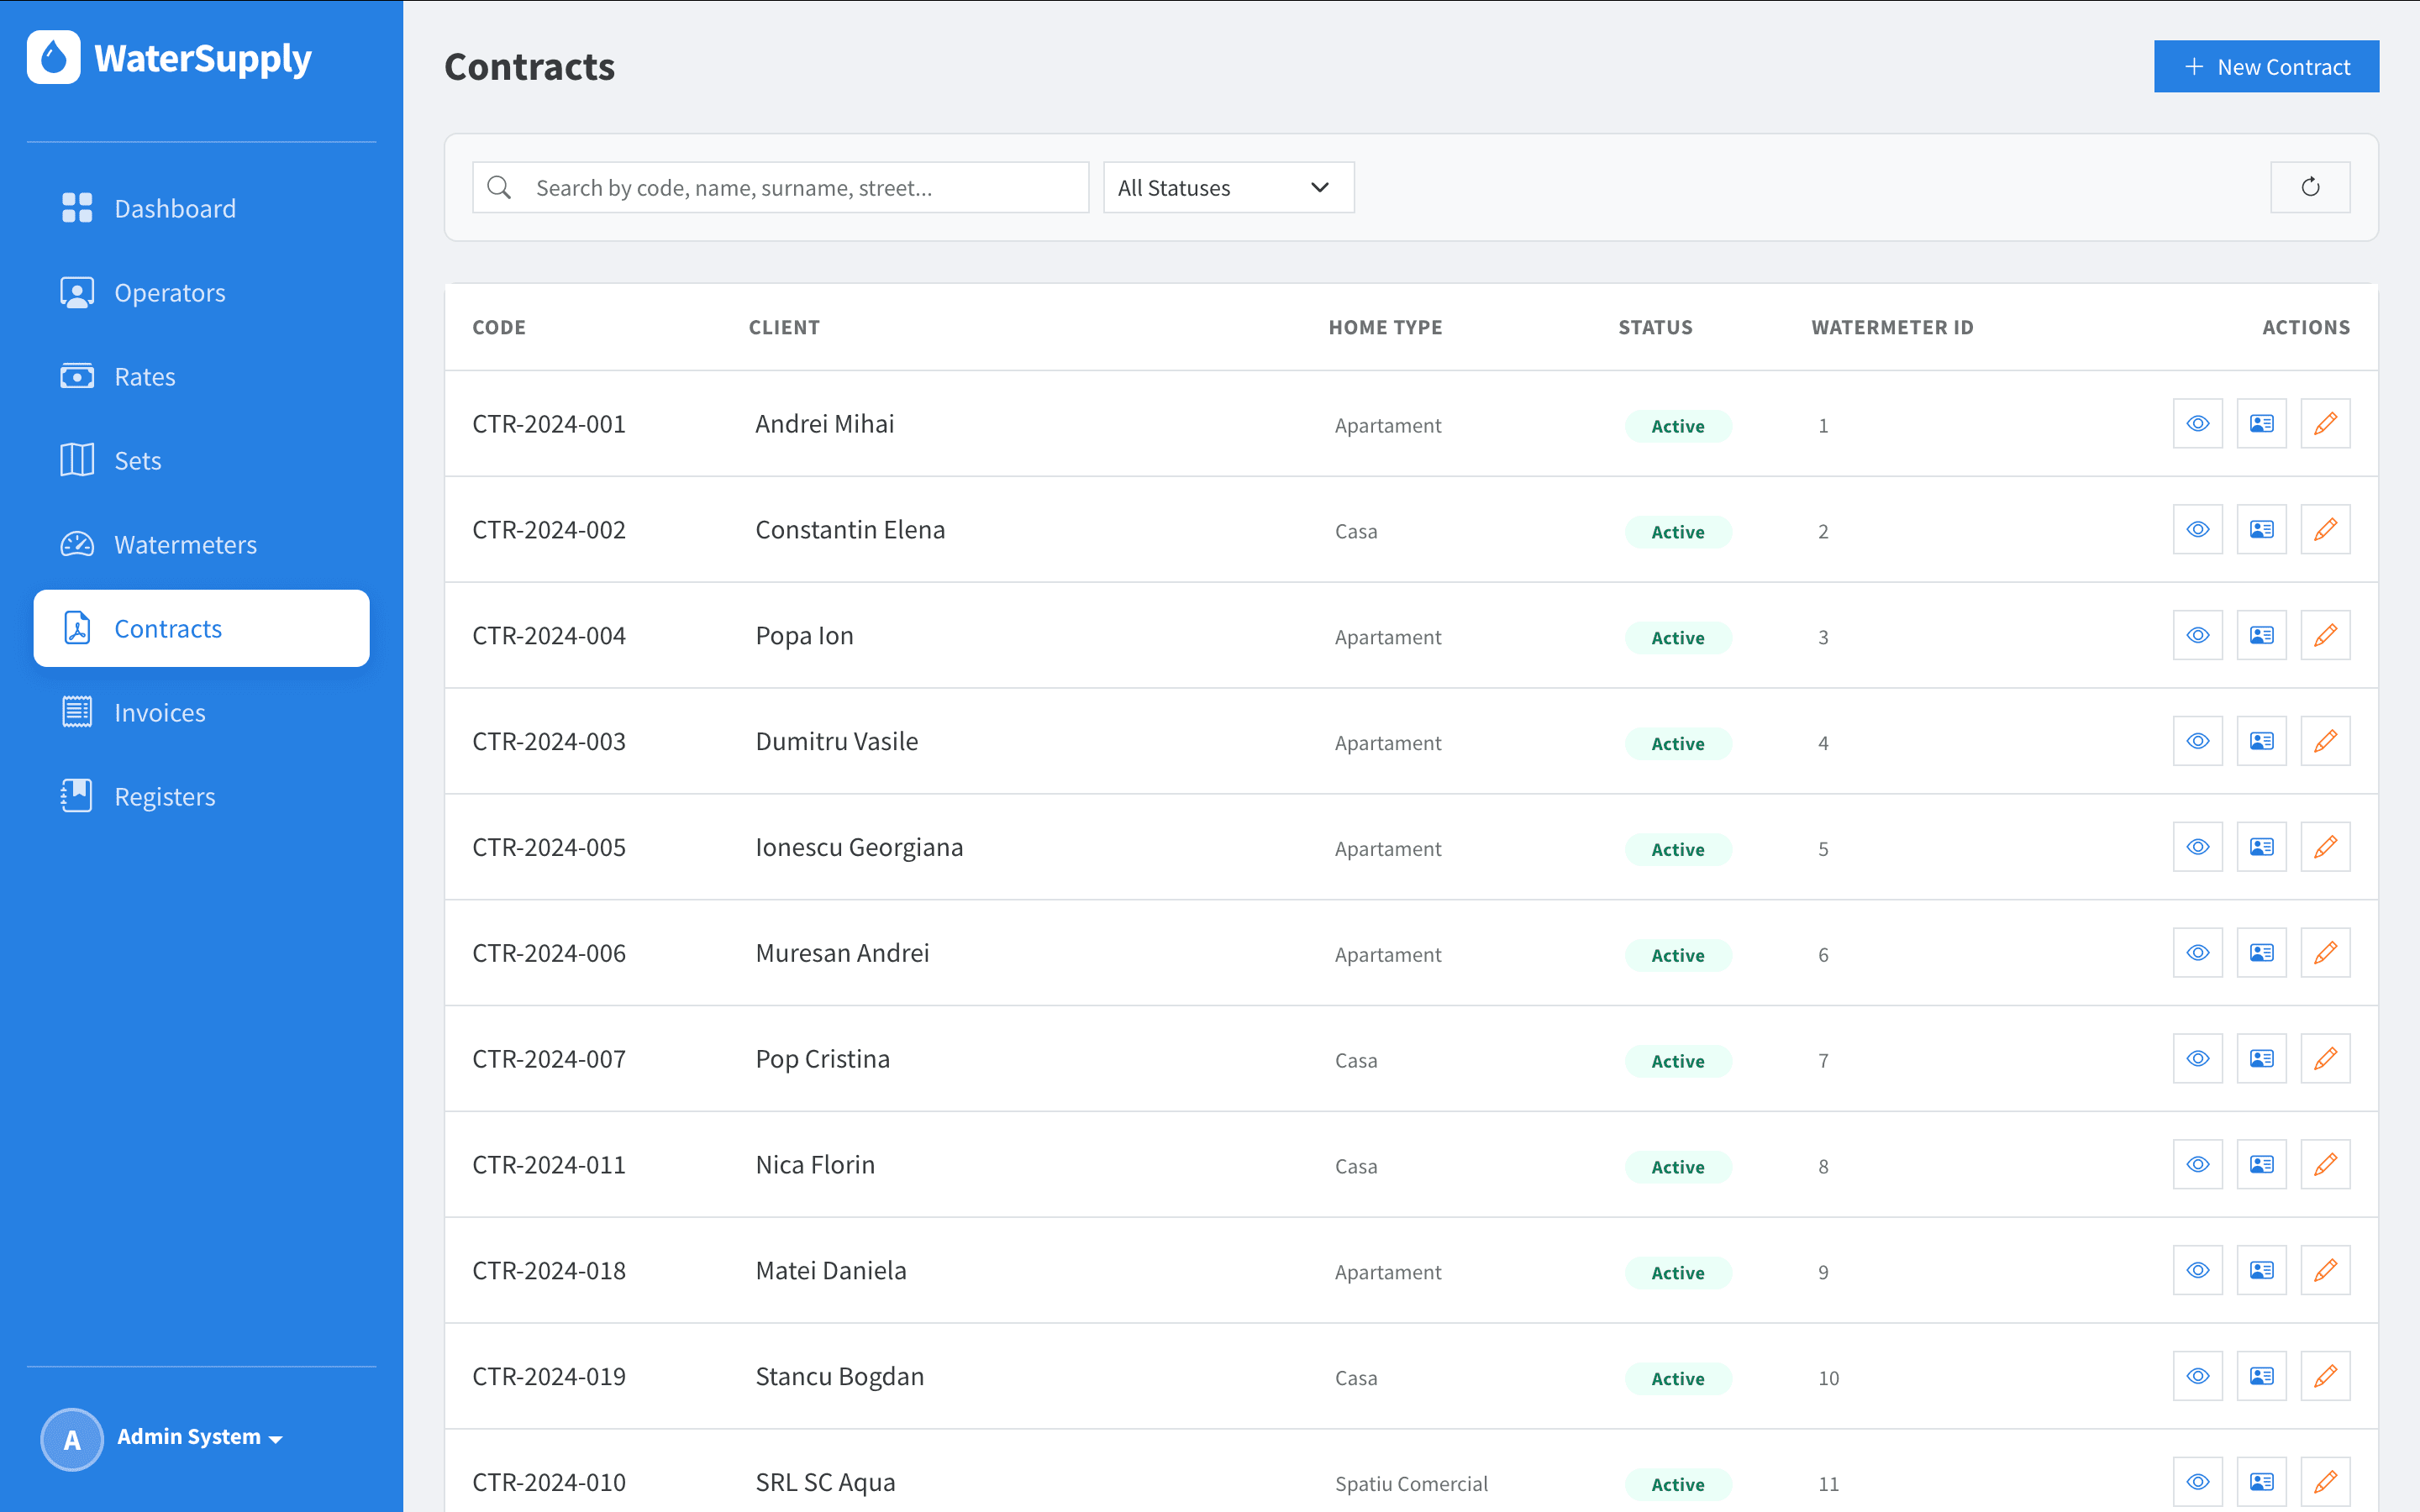
Task: Edit contract CTR-2024-001
Action: (2325, 424)
